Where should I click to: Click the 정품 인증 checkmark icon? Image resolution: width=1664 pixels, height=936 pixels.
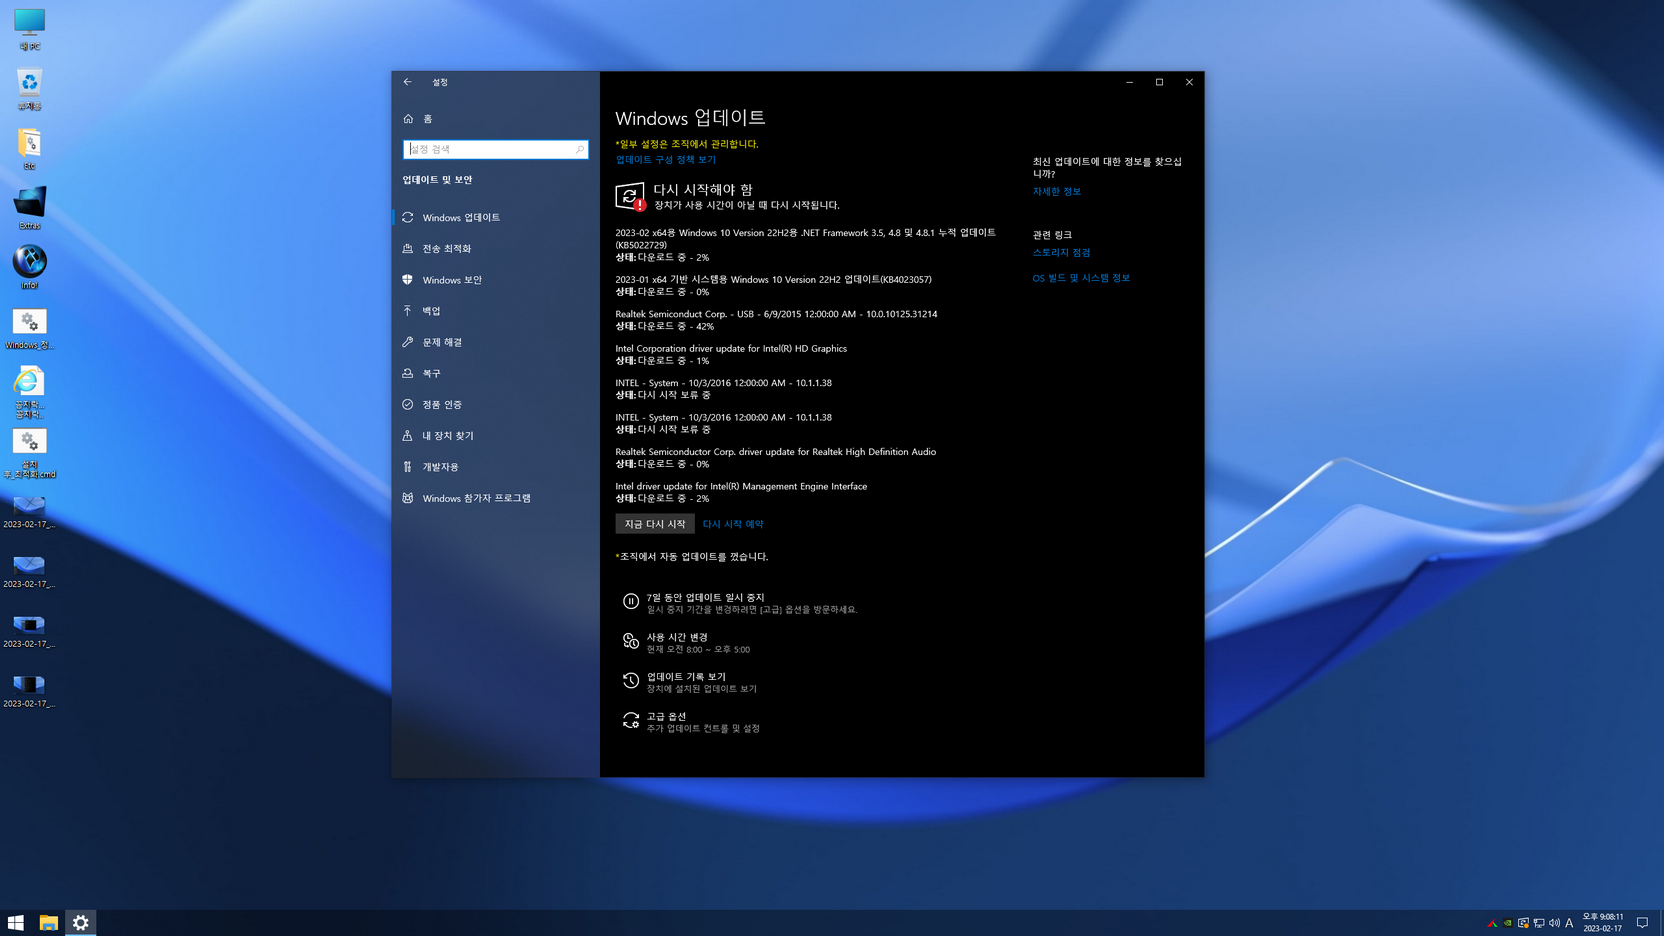click(408, 404)
